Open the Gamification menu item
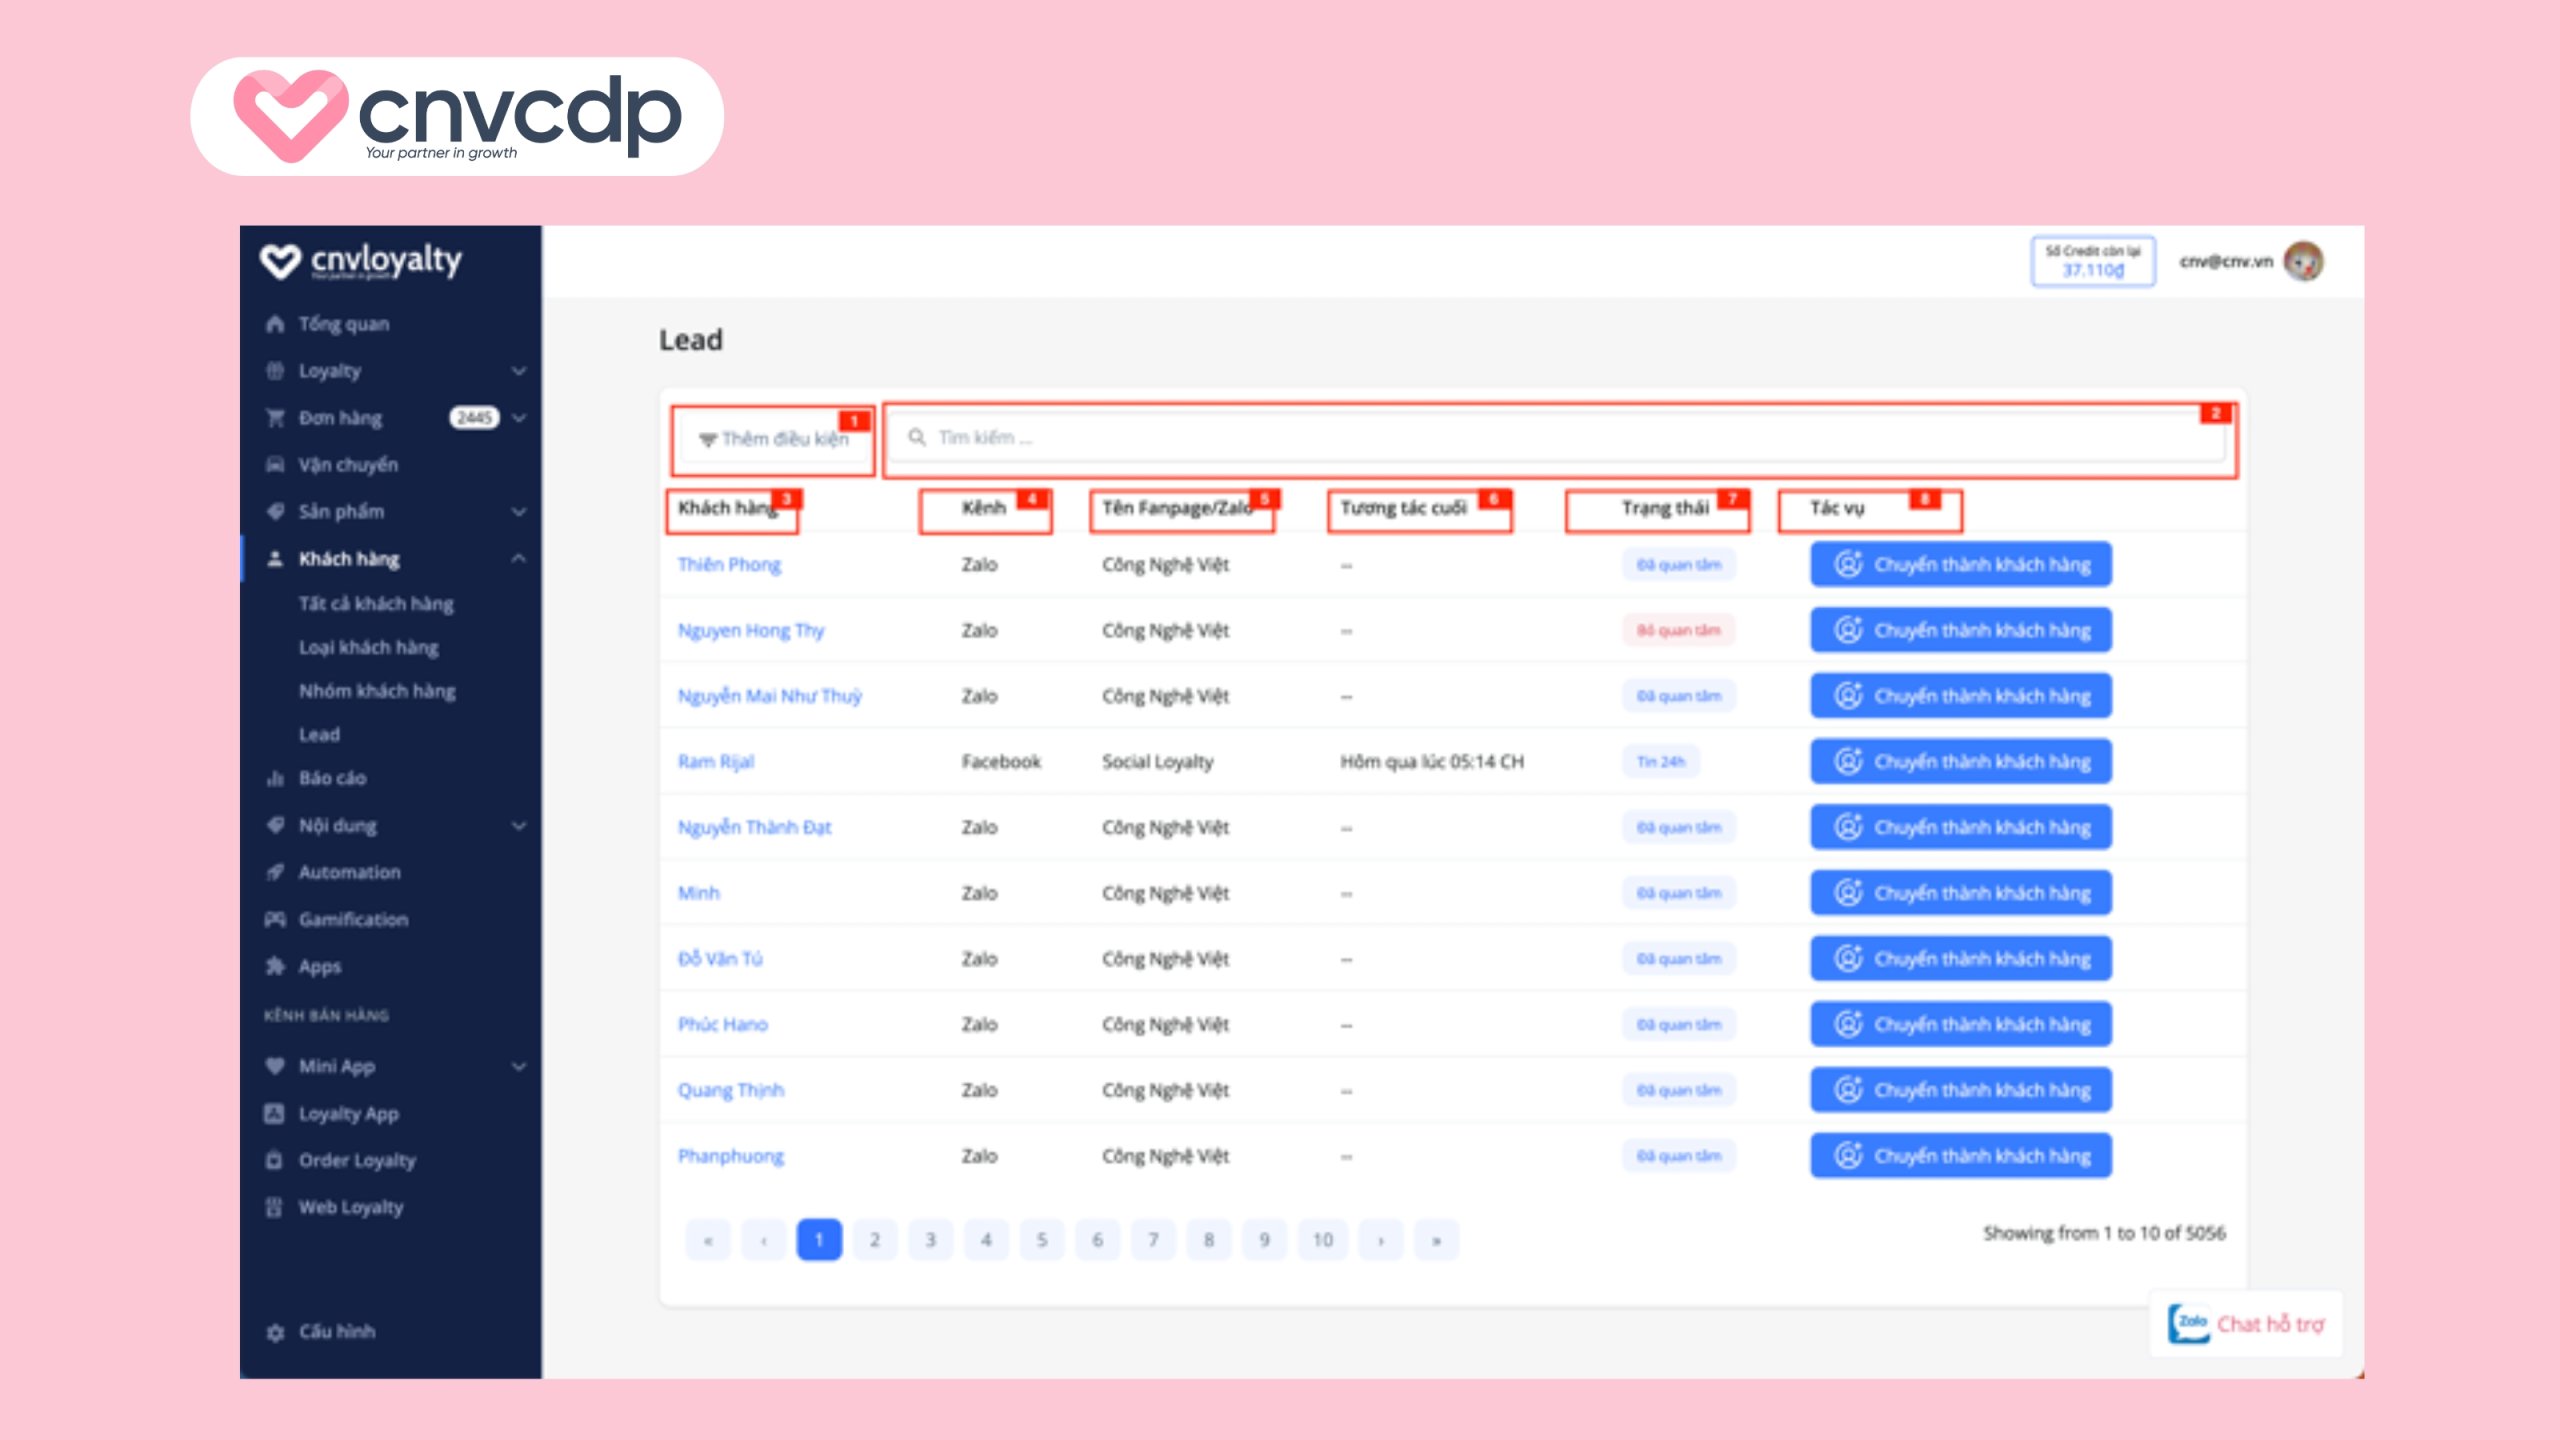 [x=353, y=919]
